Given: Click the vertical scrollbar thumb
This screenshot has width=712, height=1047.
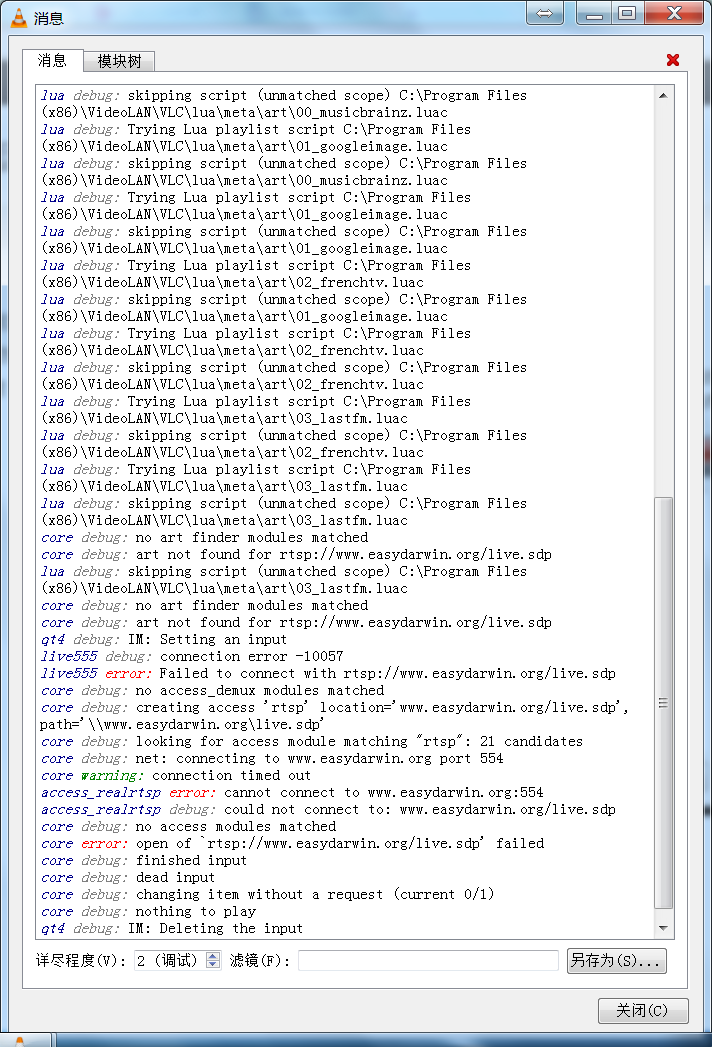Looking at the screenshot, I should pyautogui.click(x=663, y=702).
